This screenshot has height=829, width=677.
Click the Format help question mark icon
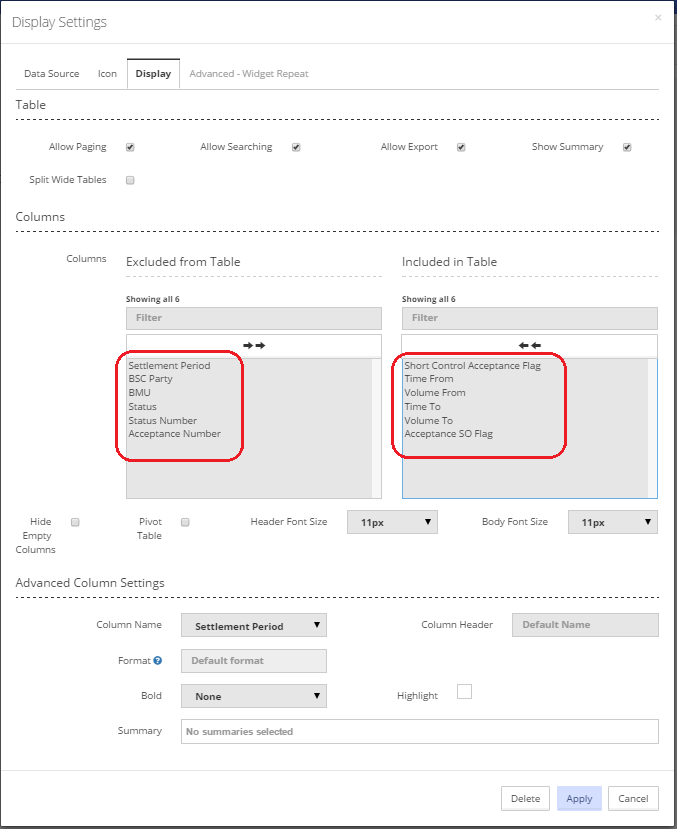(x=158, y=661)
